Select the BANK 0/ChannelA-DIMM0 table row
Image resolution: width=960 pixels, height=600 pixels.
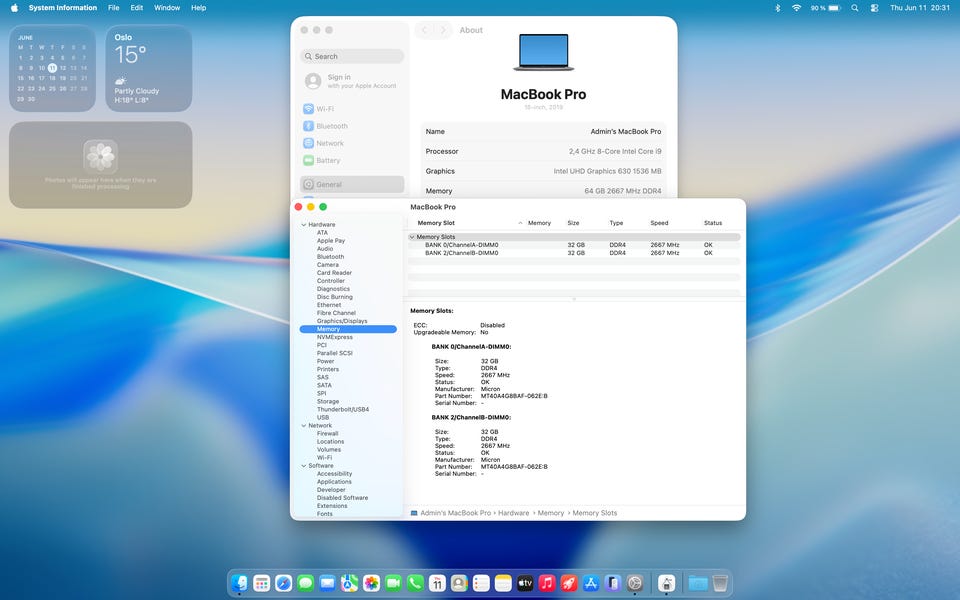click(574, 245)
